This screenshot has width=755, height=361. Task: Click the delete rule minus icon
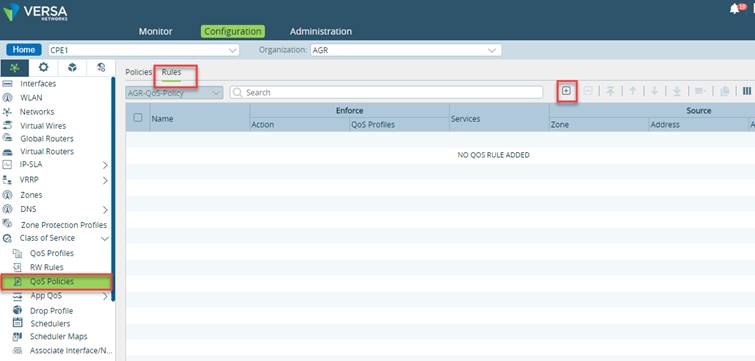588,90
